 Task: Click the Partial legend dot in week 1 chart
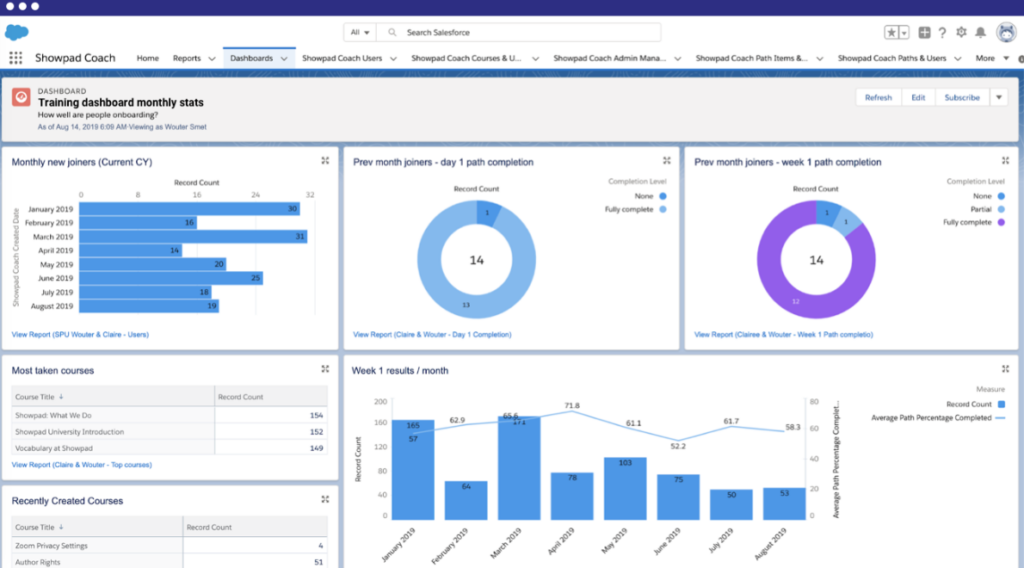(x=1001, y=209)
